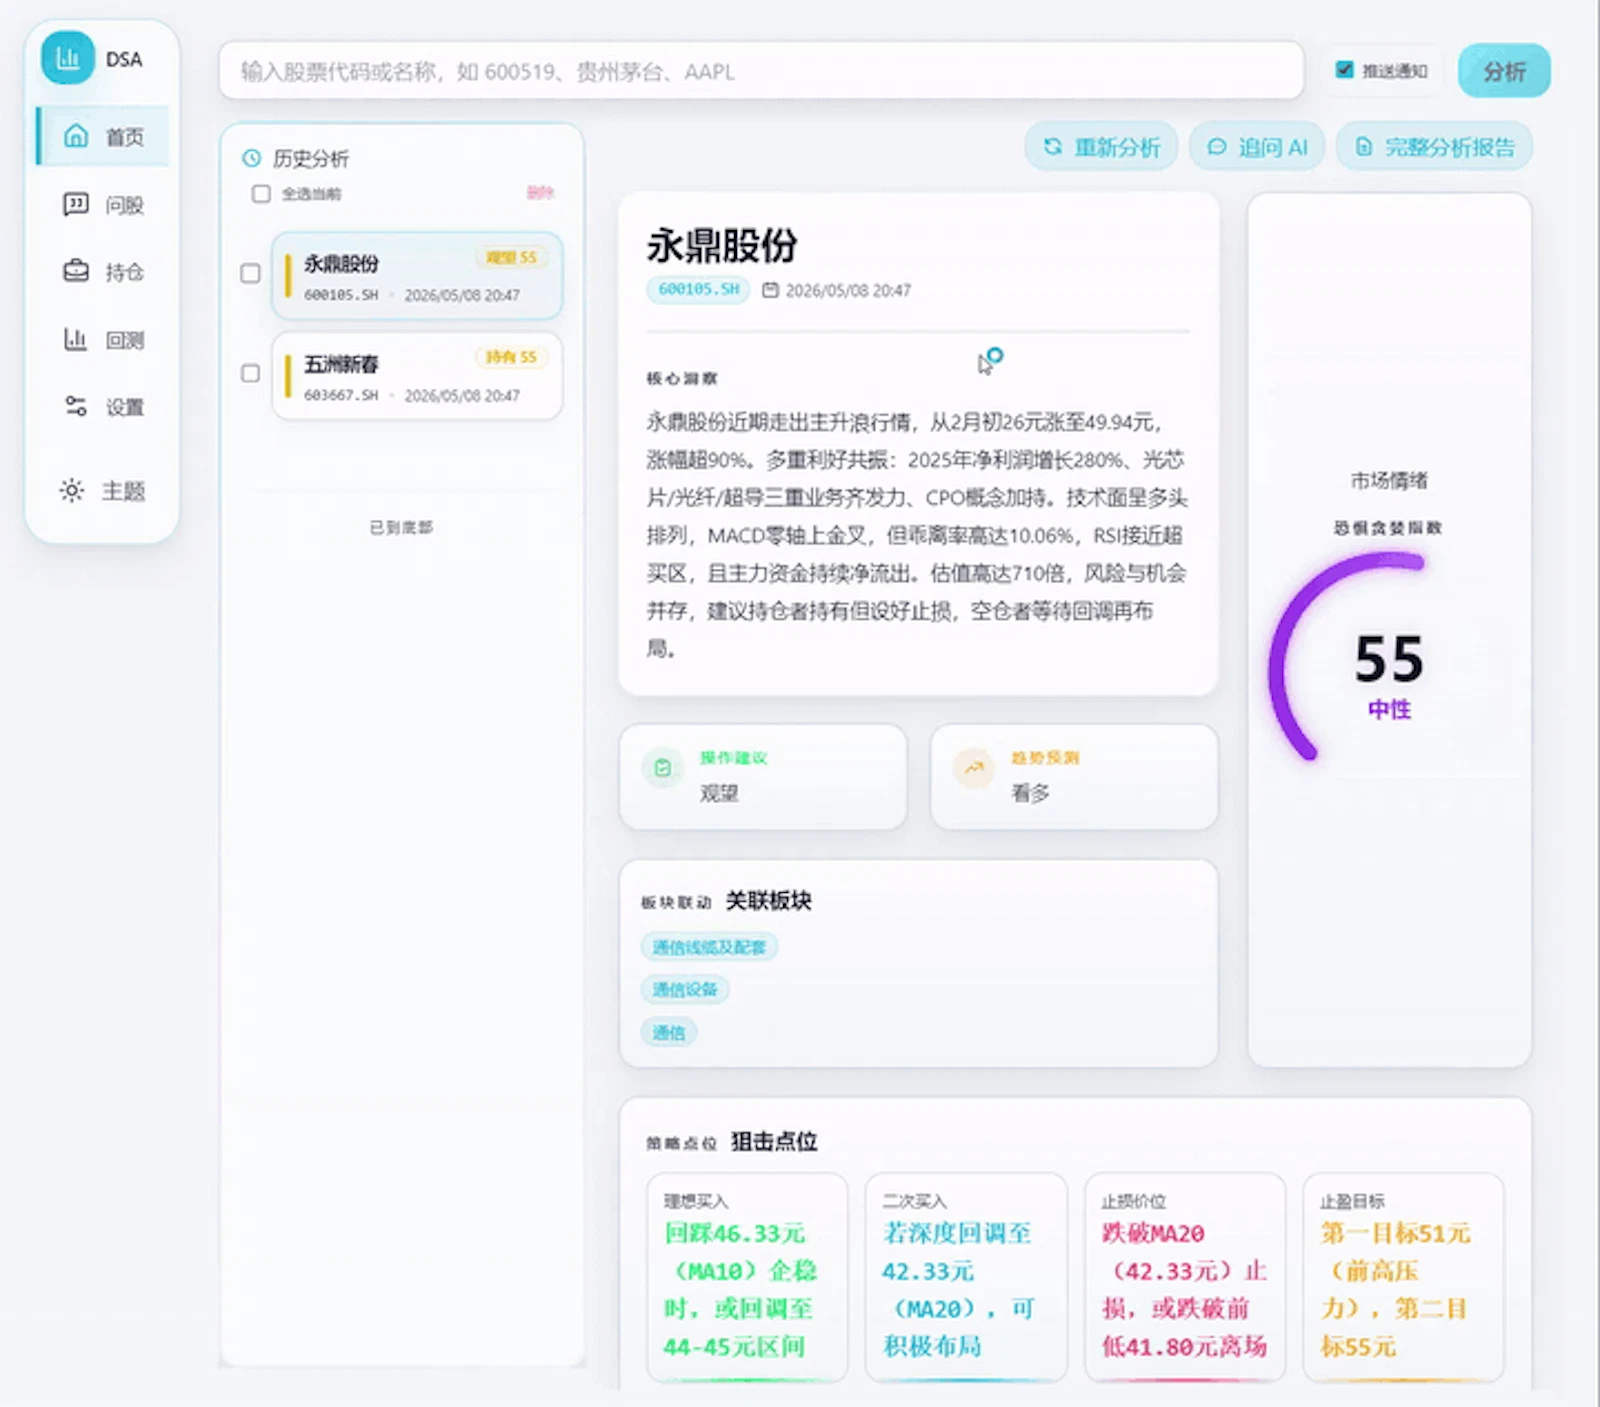Click the 止损价位 price card

1185,1277
